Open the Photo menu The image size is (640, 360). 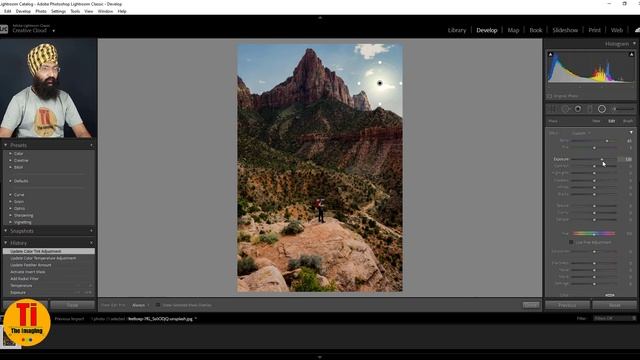[41, 11]
